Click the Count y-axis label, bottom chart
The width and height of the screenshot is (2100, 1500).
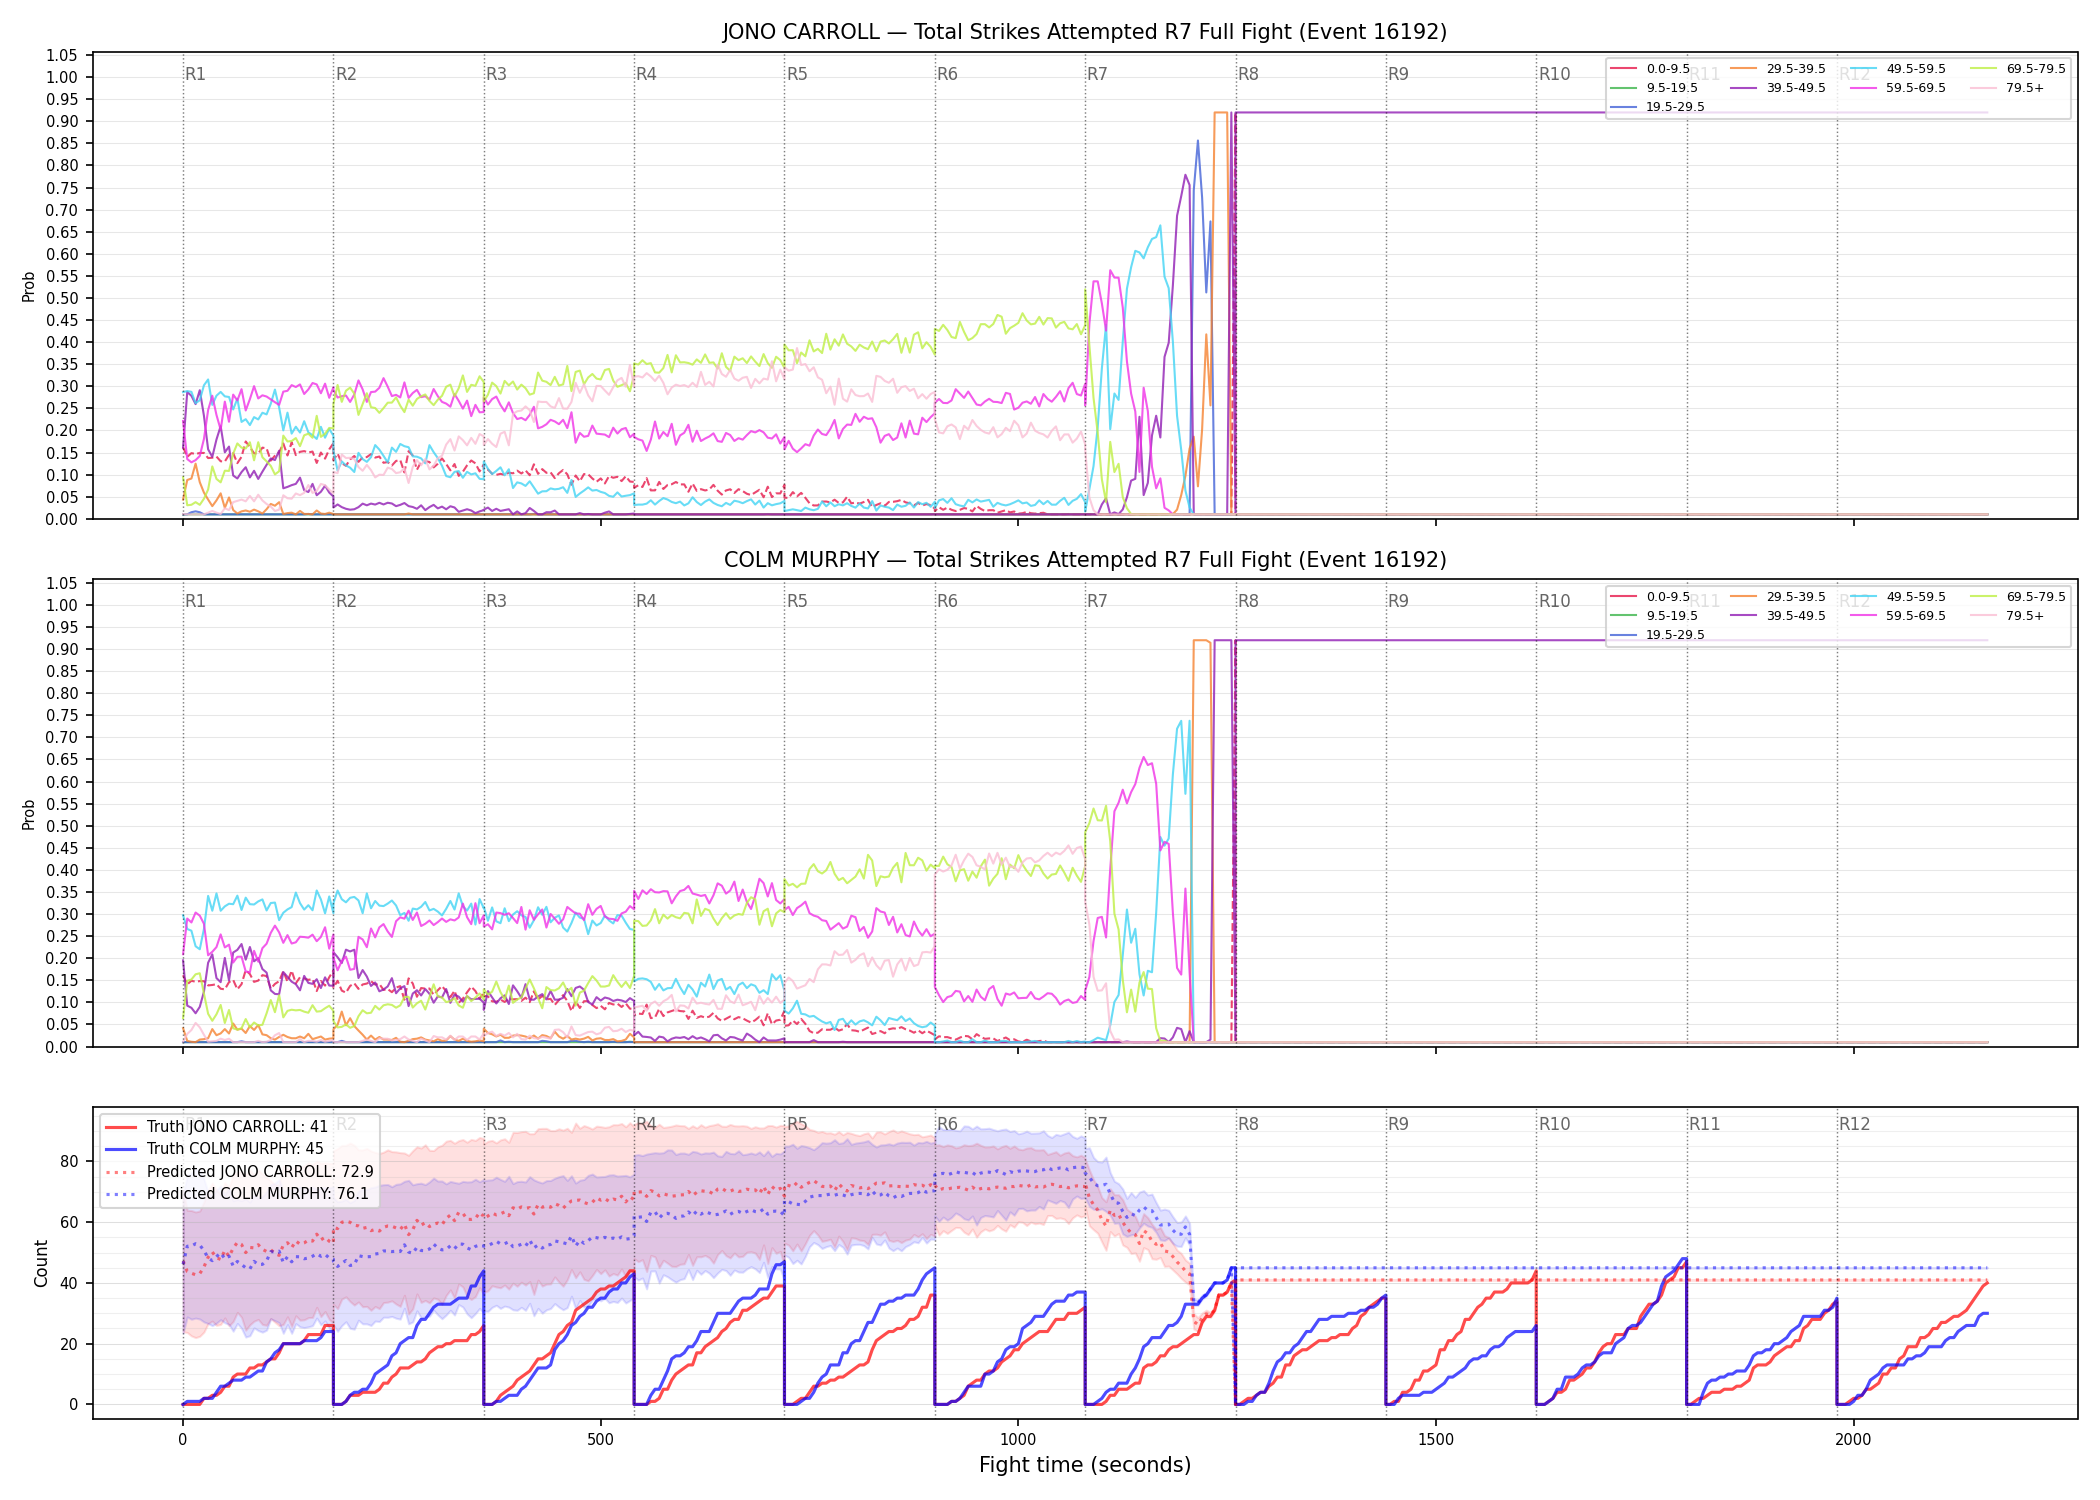pos(41,1264)
